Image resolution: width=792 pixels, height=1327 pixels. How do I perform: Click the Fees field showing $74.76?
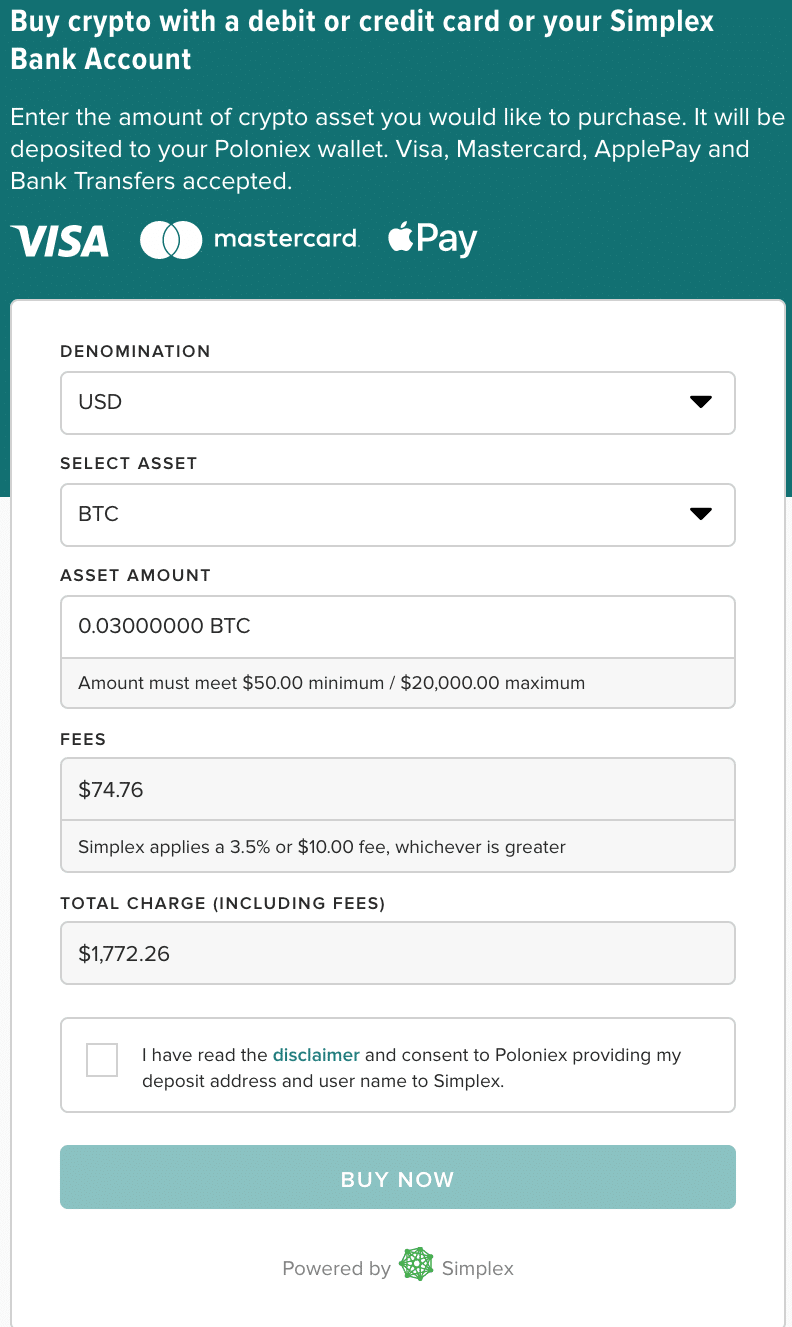coord(398,790)
